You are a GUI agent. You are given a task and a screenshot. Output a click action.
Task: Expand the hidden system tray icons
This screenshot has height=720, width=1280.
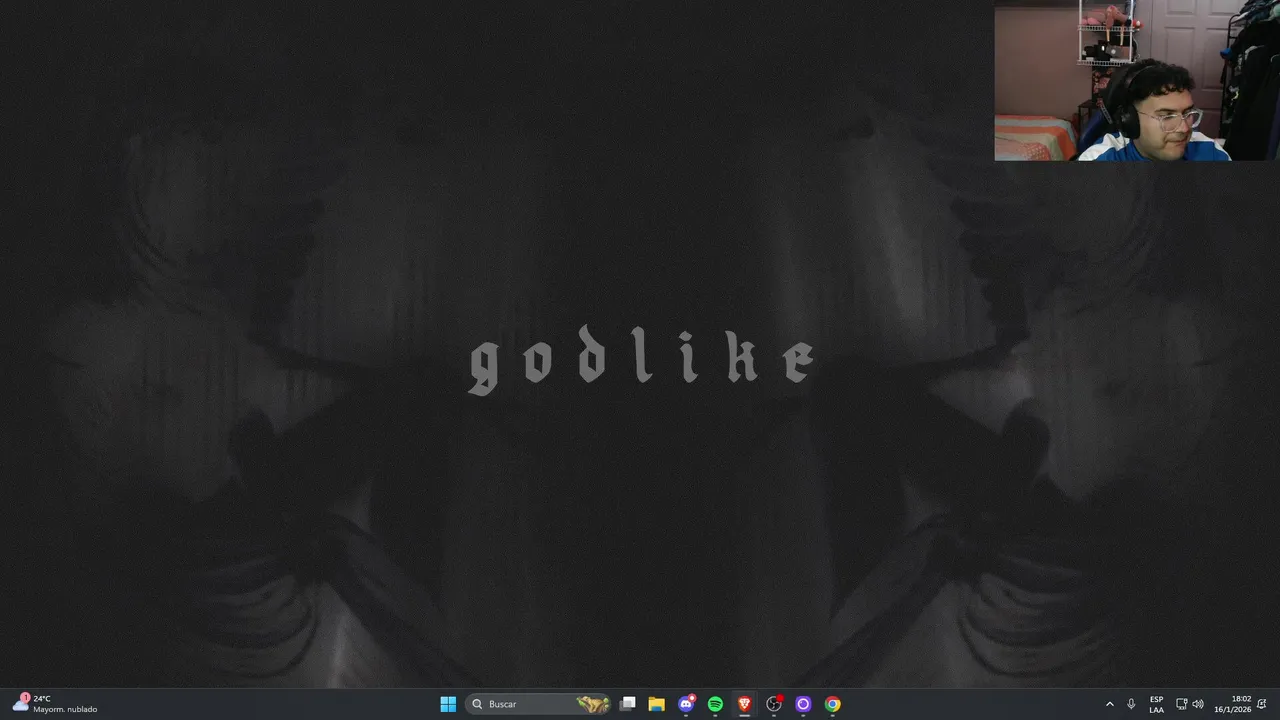[x=1109, y=704]
